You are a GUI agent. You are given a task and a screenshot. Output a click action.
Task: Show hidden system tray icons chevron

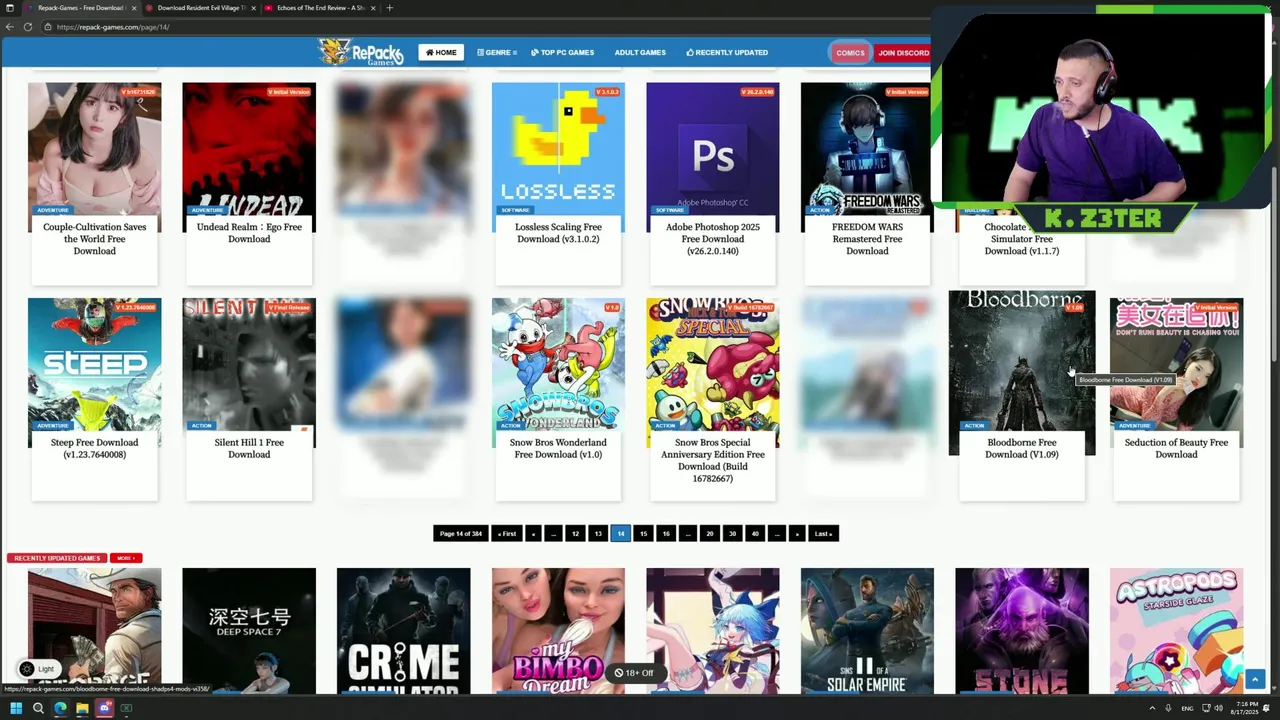tap(1152, 708)
